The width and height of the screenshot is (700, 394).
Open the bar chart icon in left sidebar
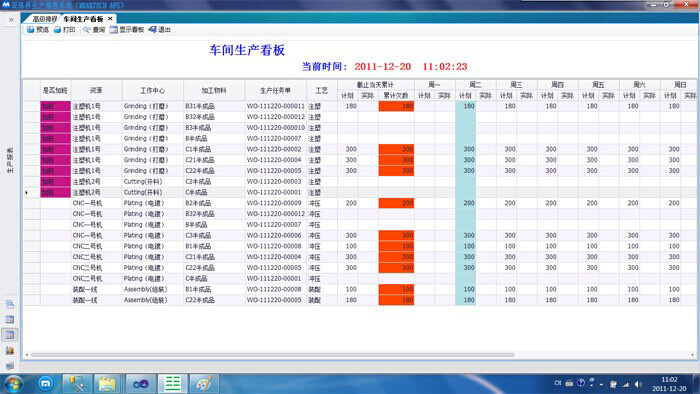click(9, 350)
